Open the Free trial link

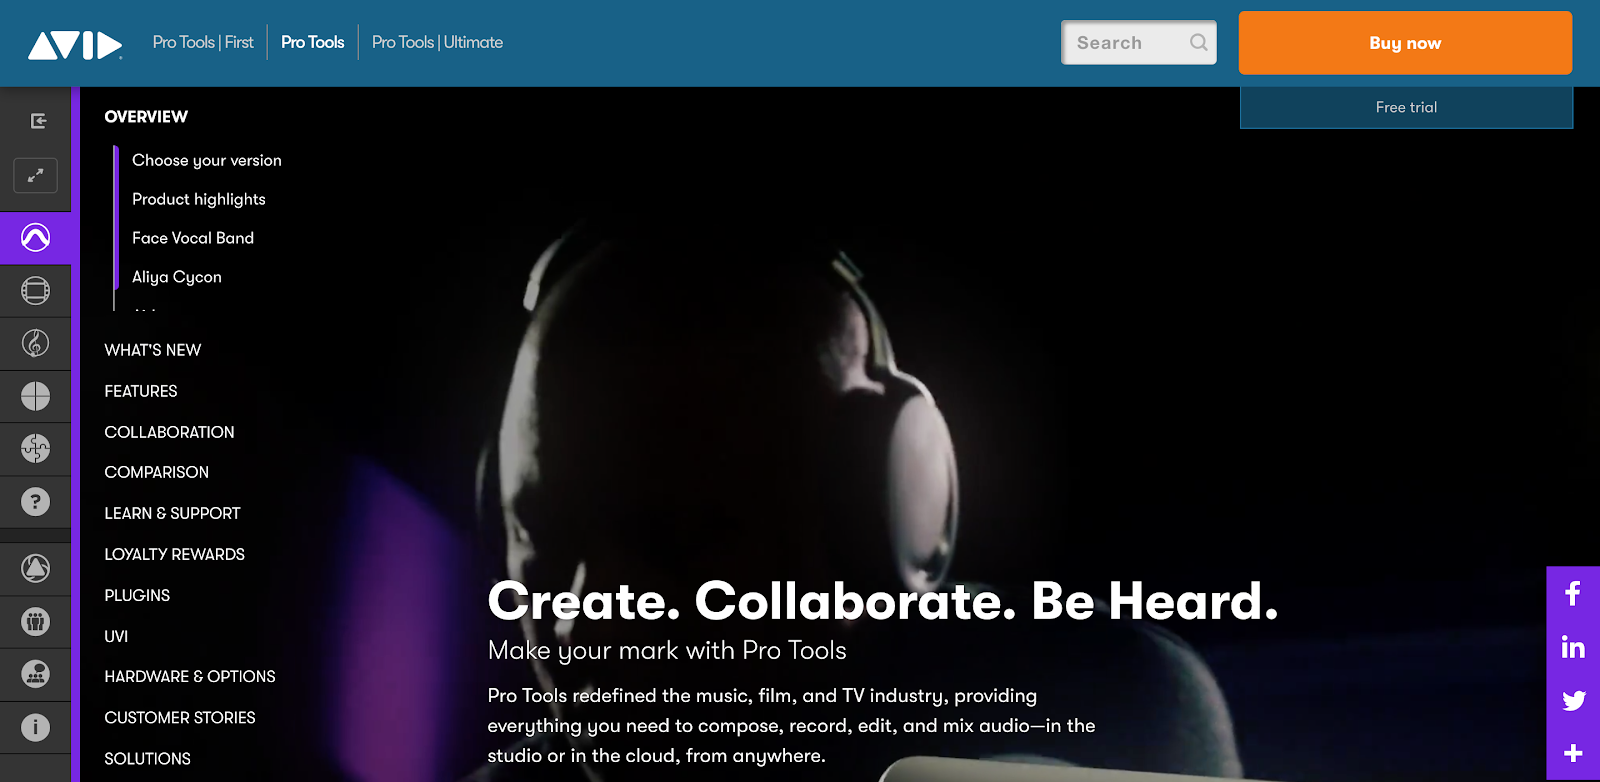pyautogui.click(x=1406, y=107)
